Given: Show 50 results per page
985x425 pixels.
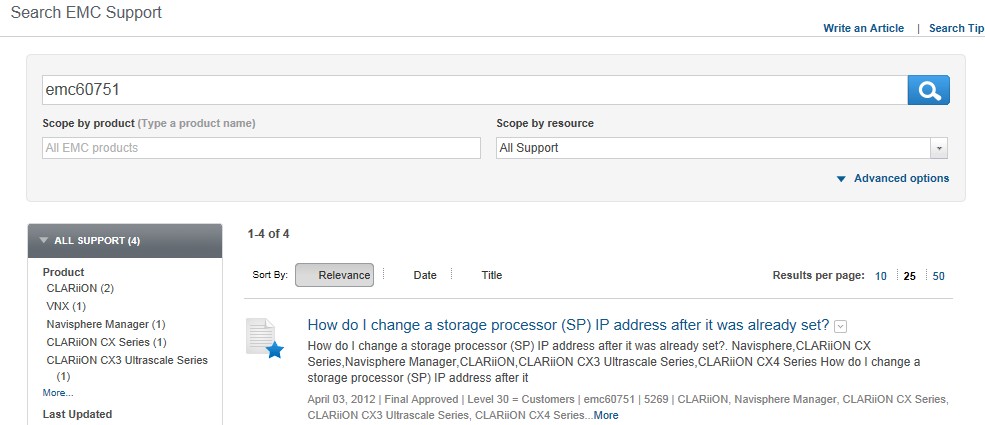Looking at the screenshot, I should (x=939, y=276).
